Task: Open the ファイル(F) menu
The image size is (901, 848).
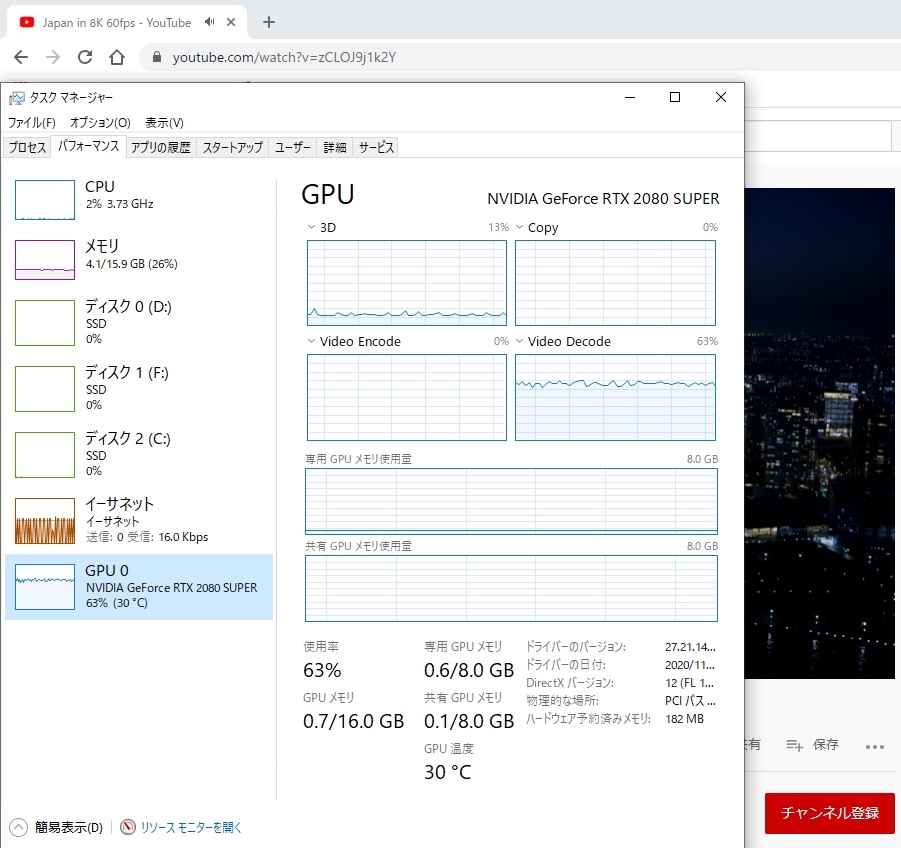Action: pyautogui.click(x=32, y=122)
